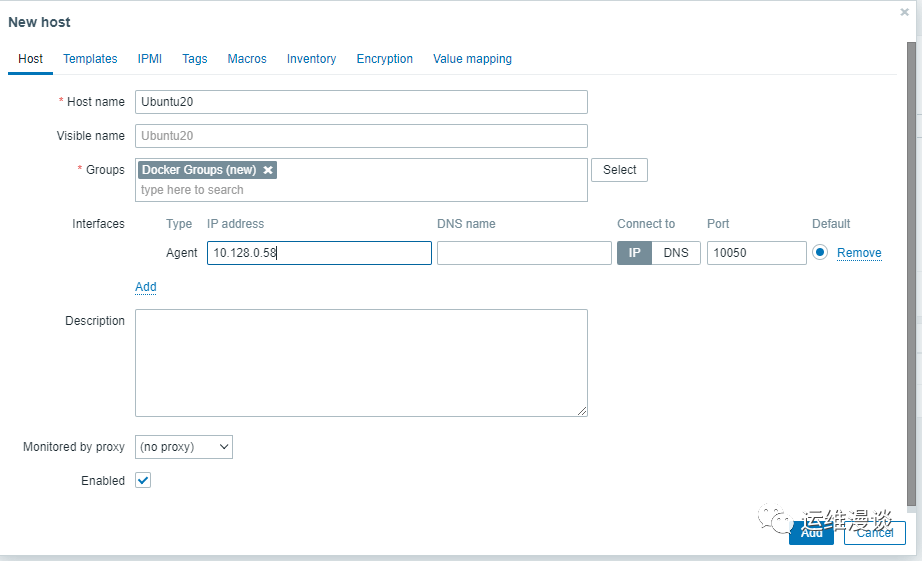Image resolution: width=922 pixels, height=561 pixels.
Task: Open the Tags tab
Action: [195, 59]
